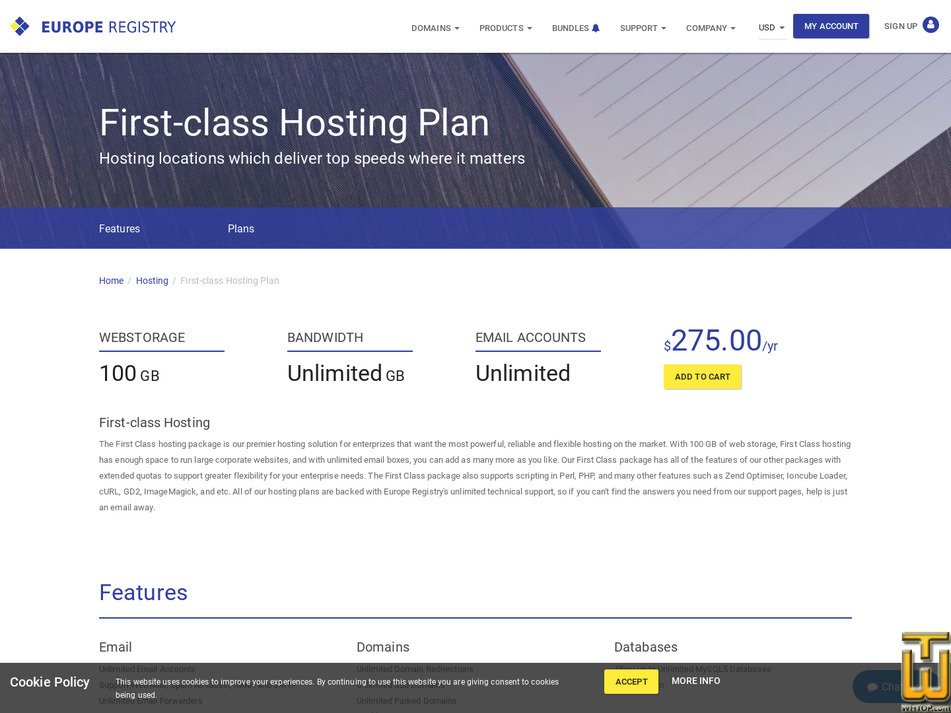Click the Sign Up link

pyautogui.click(x=900, y=26)
